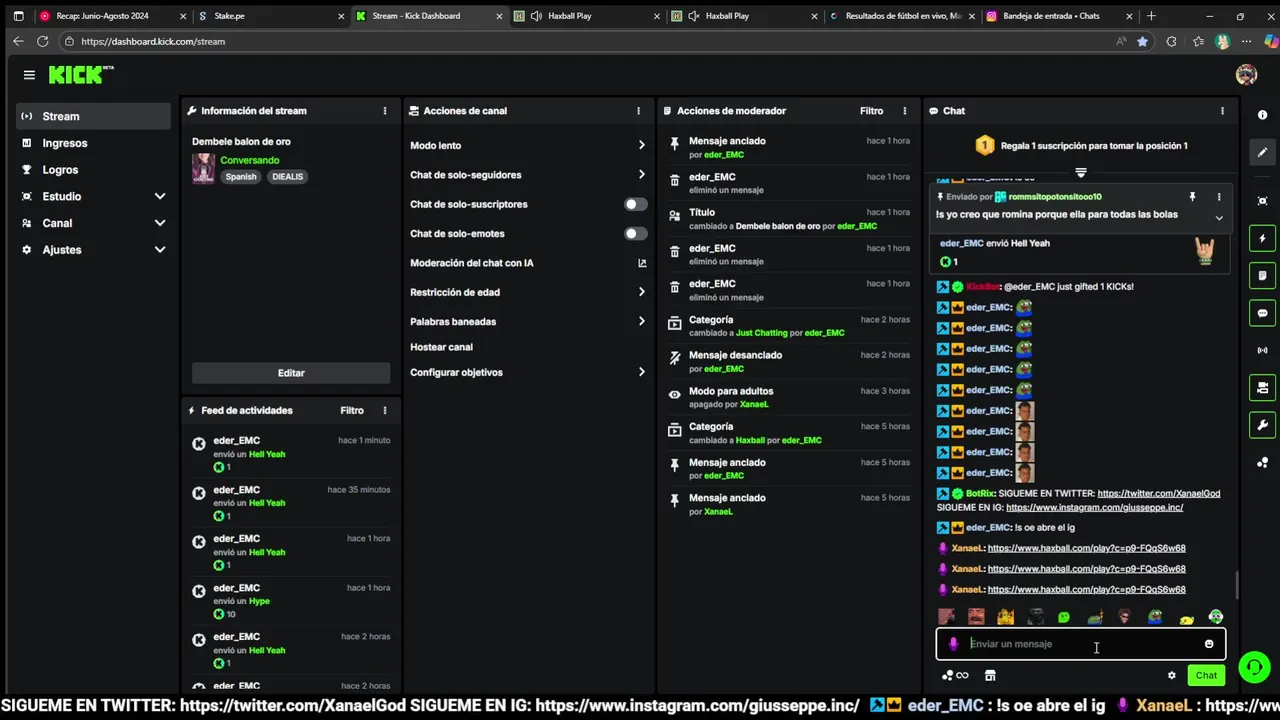Viewport: 1280px width, 720px height.
Task: Click the stream category thumbnail image
Action: (x=203, y=168)
